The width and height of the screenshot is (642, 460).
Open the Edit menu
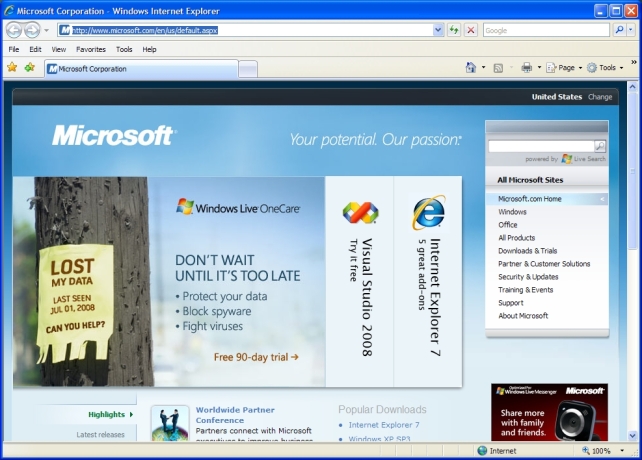point(35,49)
